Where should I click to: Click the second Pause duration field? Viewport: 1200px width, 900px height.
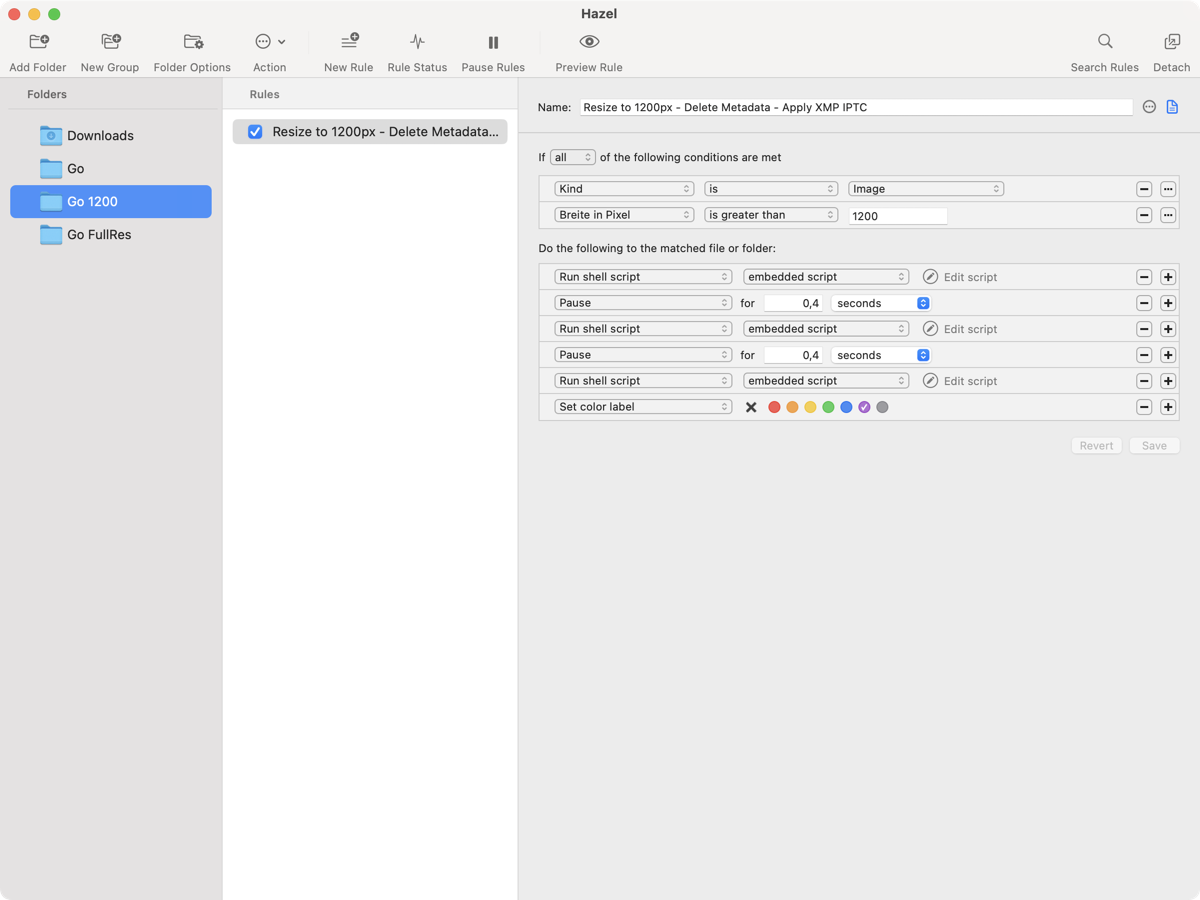point(794,355)
